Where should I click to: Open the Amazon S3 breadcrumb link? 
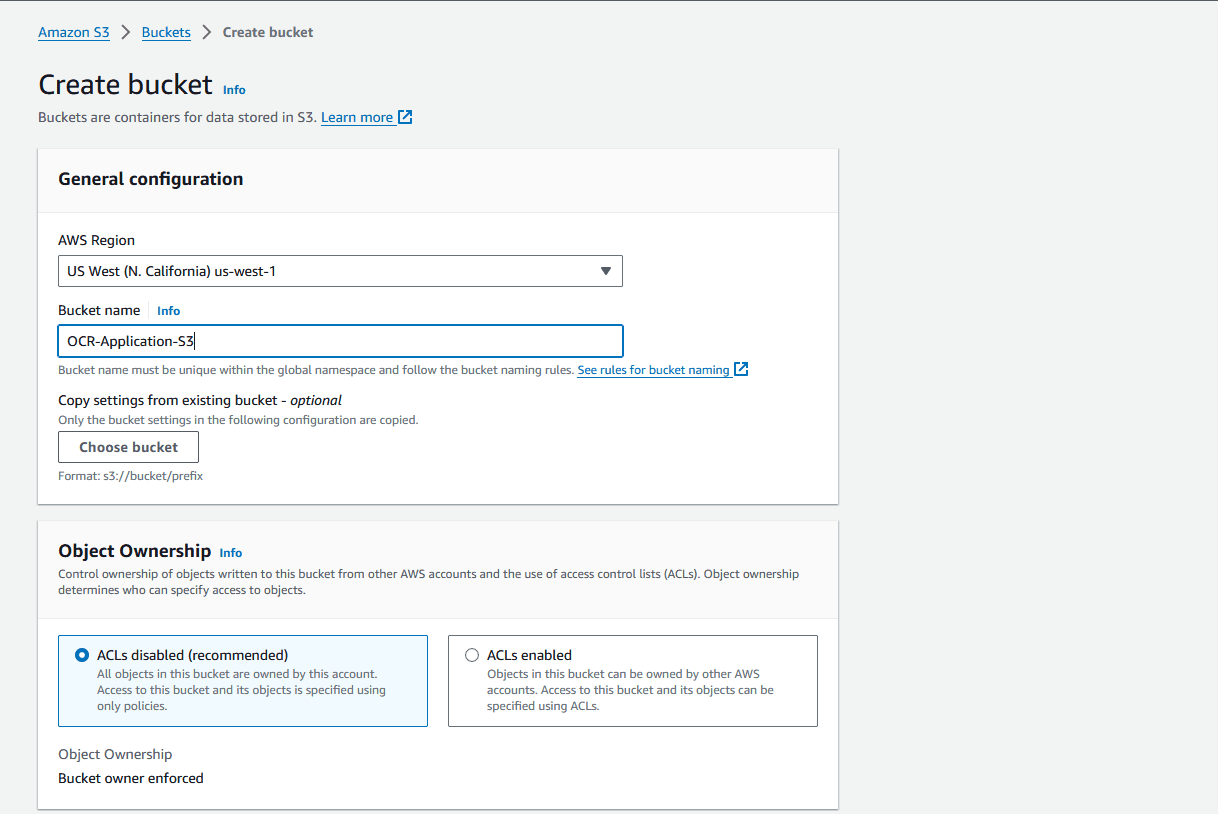click(x=74, y=32)
